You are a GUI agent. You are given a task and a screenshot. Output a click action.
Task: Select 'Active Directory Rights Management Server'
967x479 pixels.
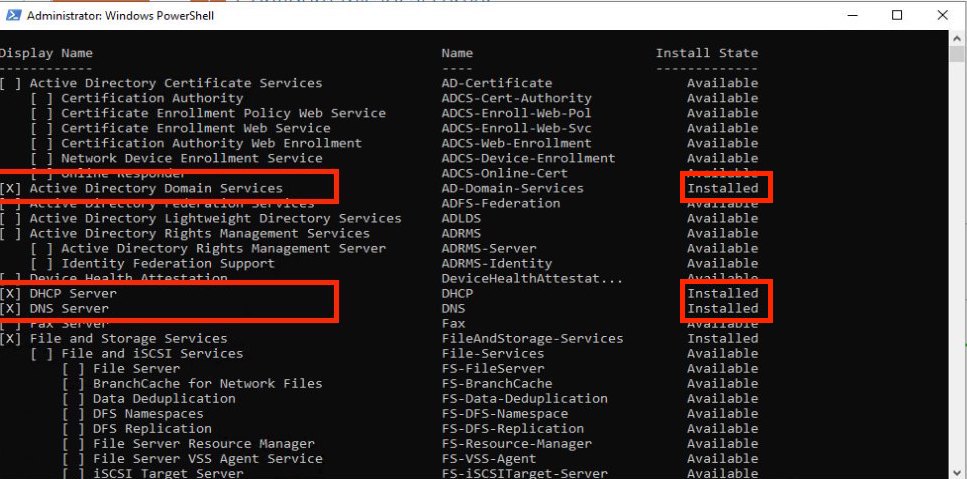click(x=223, y=248)
